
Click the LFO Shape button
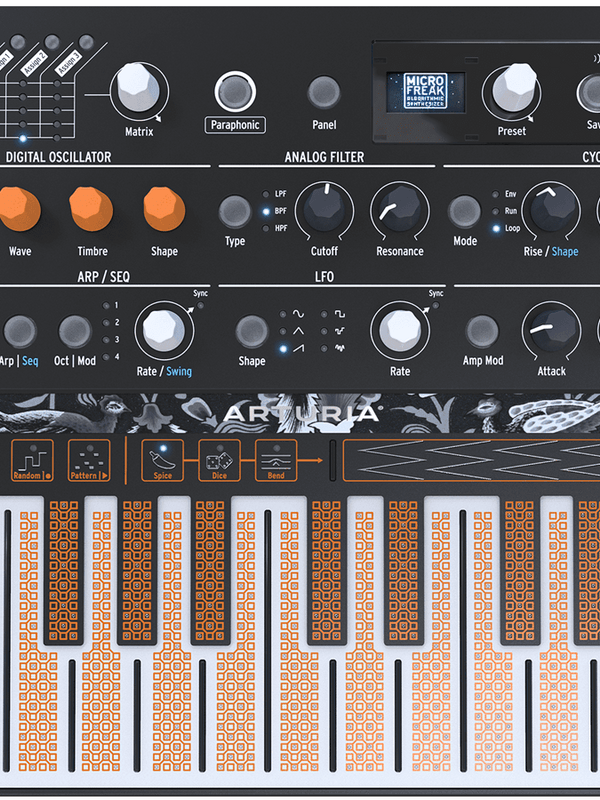tap(252, 332)
